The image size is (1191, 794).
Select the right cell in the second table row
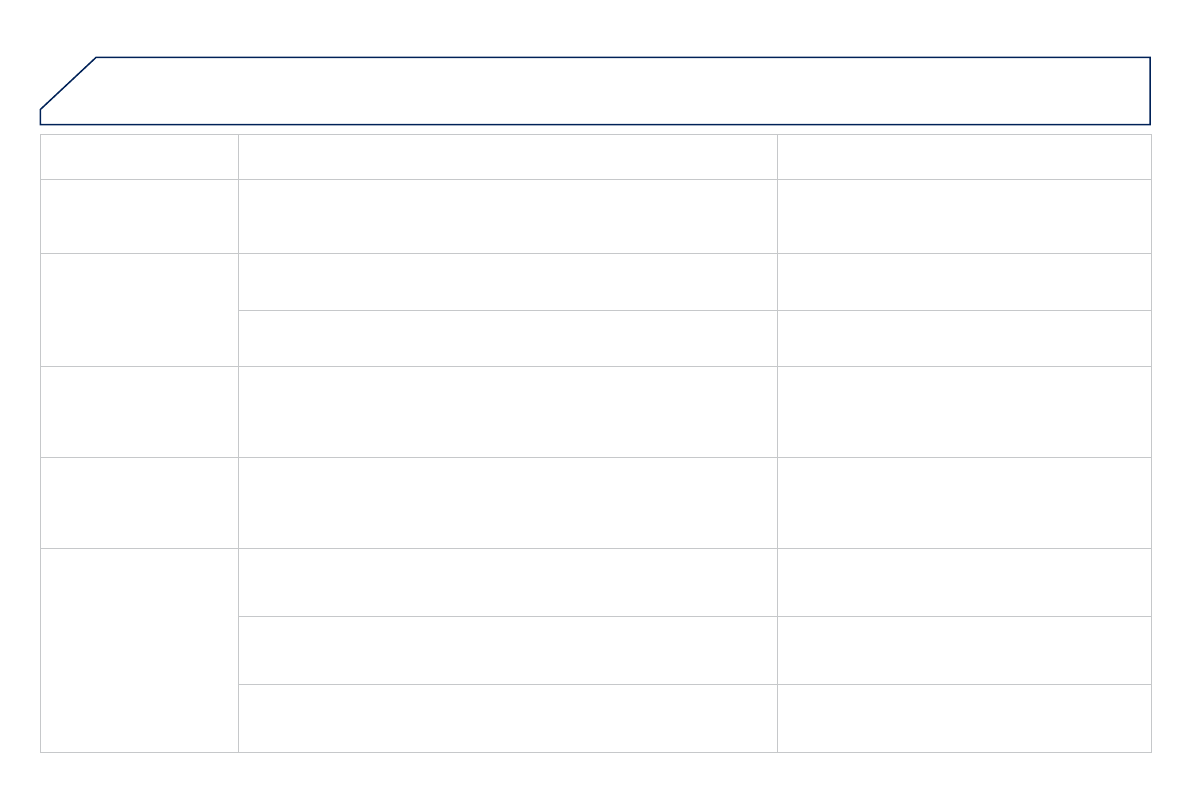[x=963, y=216]
